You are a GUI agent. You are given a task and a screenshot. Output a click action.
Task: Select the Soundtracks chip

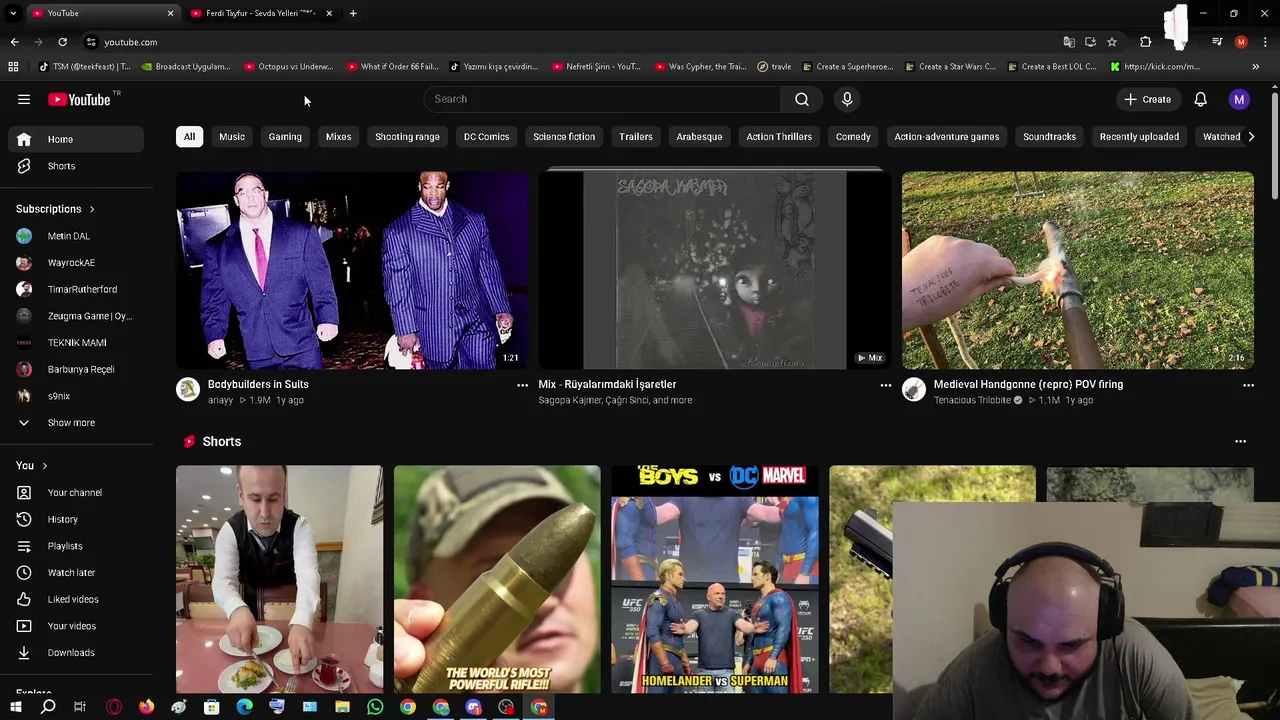point(1049,137)
